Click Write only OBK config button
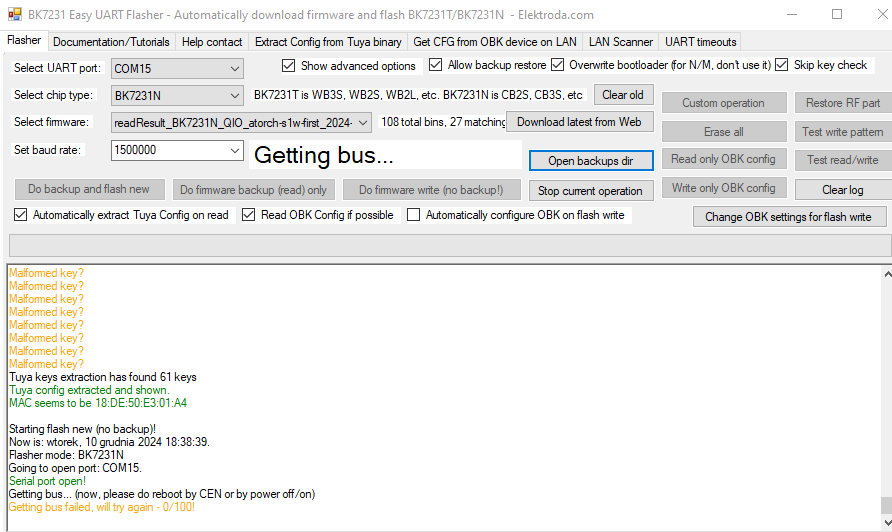Screen dimensions: 892x532 click(724, 188)
